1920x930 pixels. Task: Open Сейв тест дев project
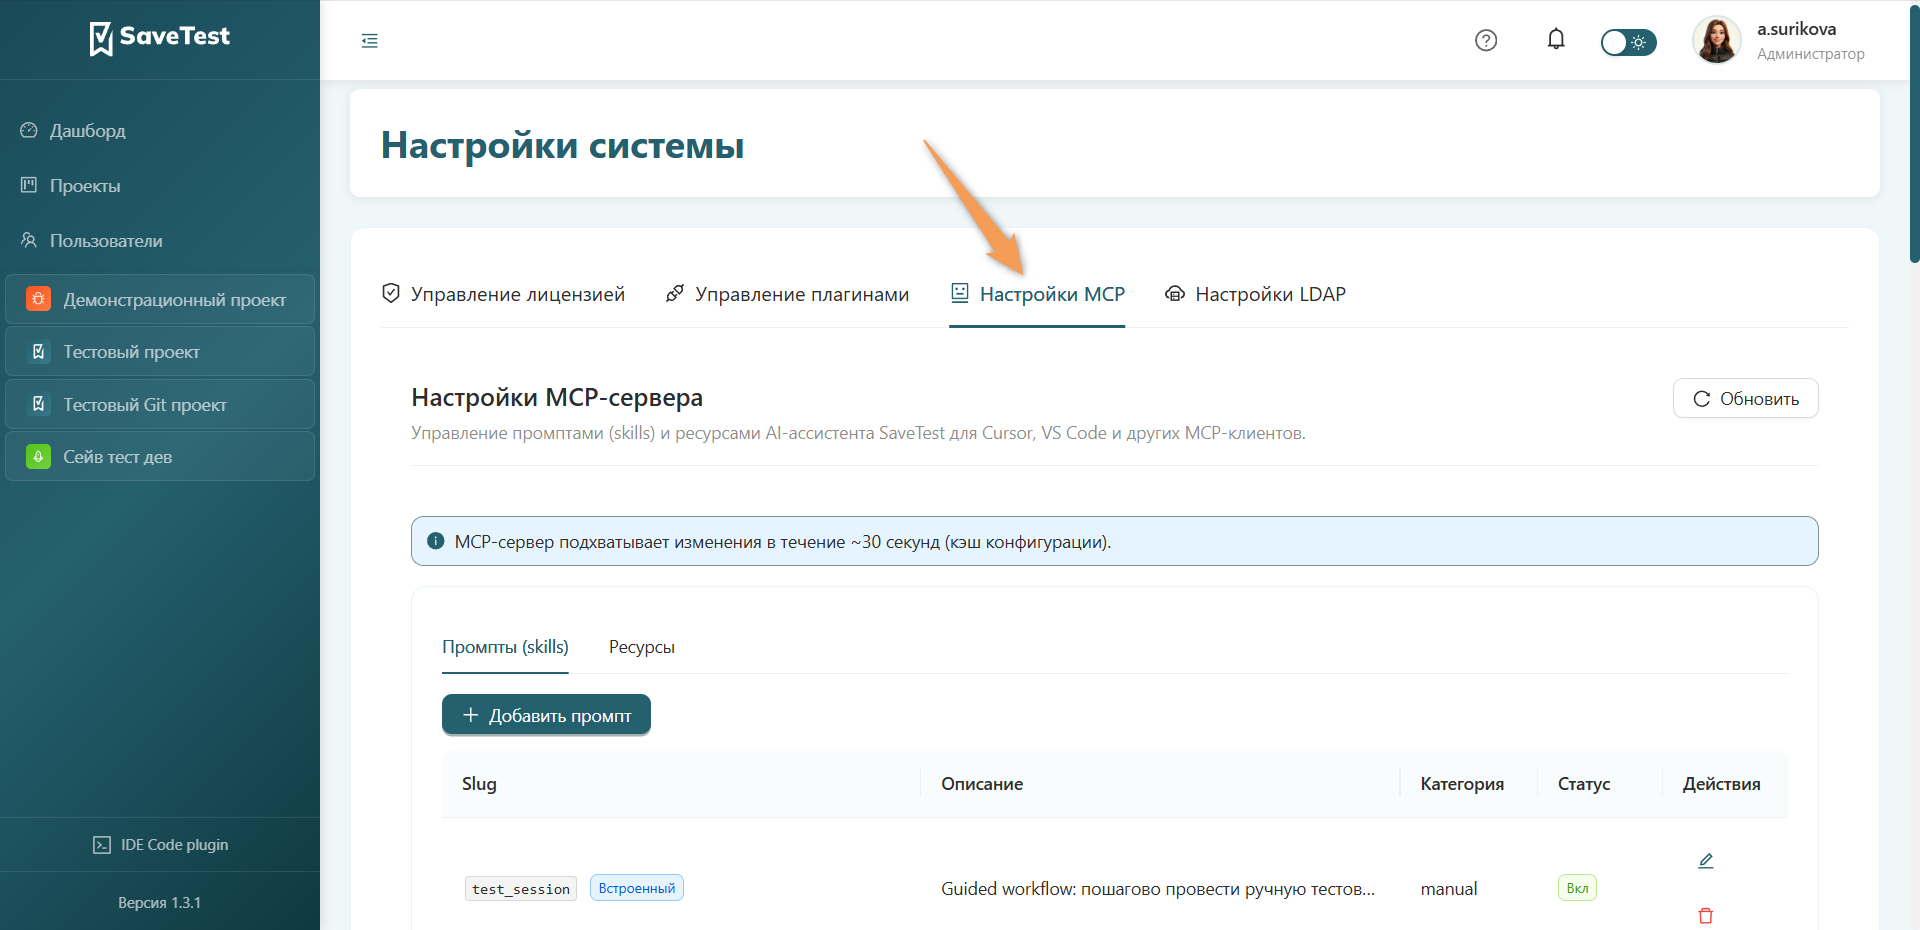tap(160, 457)
